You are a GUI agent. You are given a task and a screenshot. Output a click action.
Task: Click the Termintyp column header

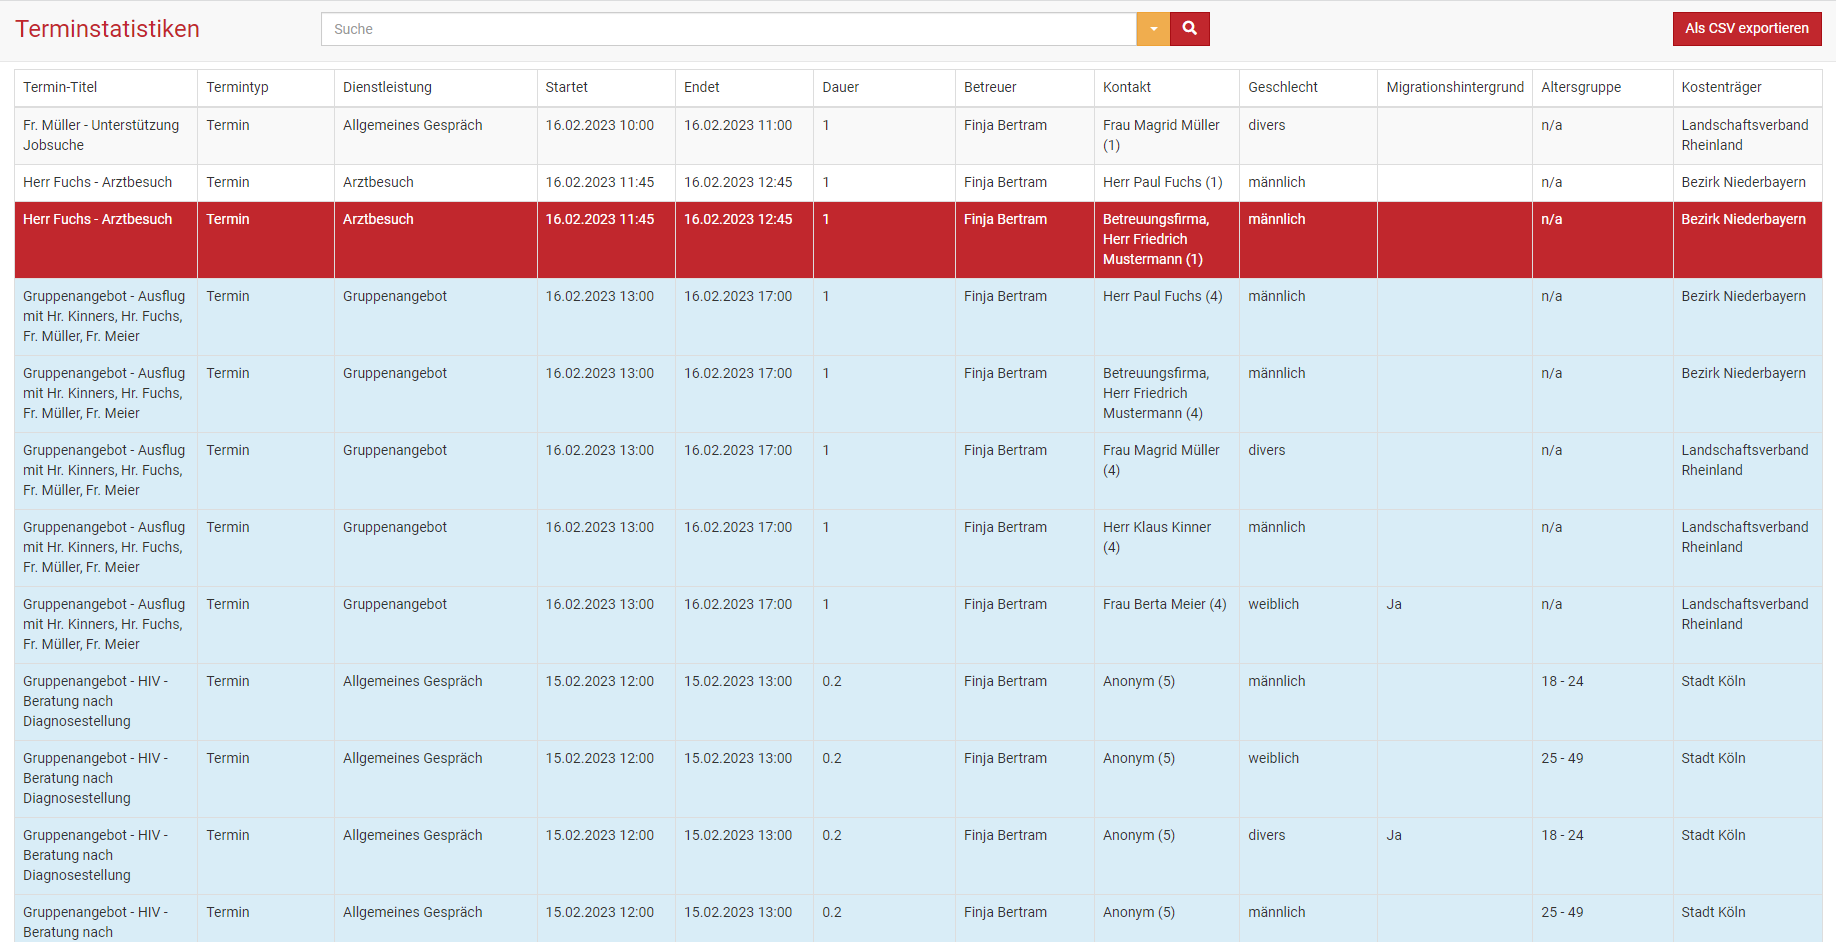pyautogui.click(x=238, y=87)
